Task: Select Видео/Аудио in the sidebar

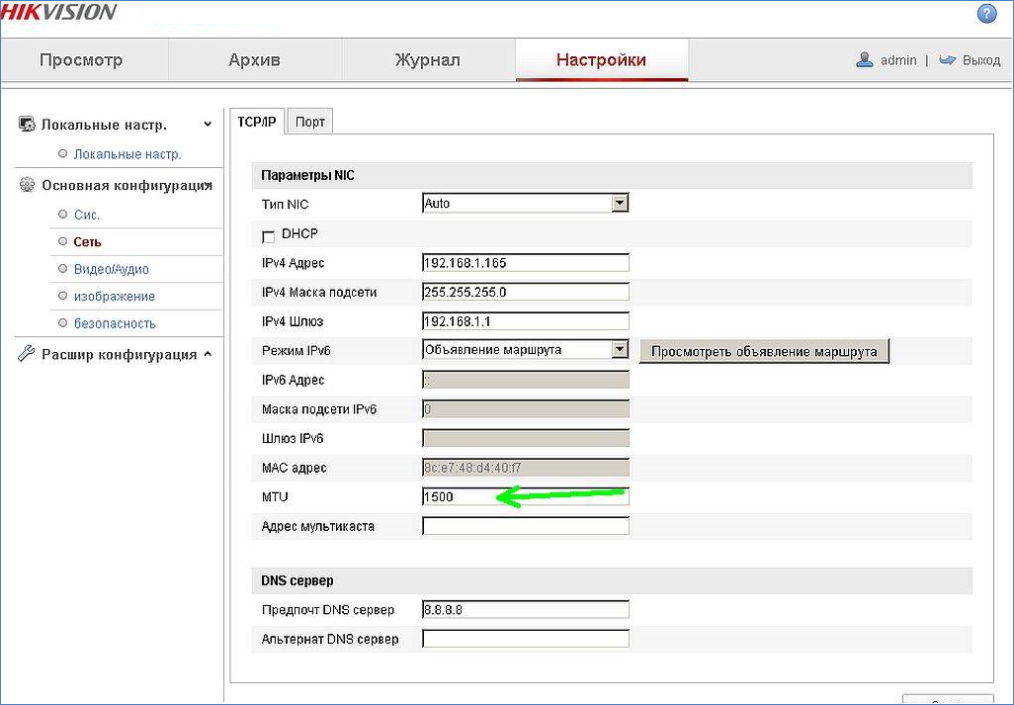Action: click(x=111, y=269)
